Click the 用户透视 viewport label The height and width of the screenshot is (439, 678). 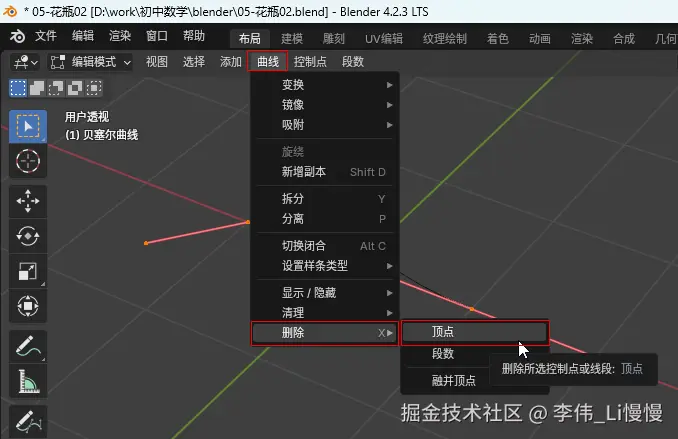87,117
